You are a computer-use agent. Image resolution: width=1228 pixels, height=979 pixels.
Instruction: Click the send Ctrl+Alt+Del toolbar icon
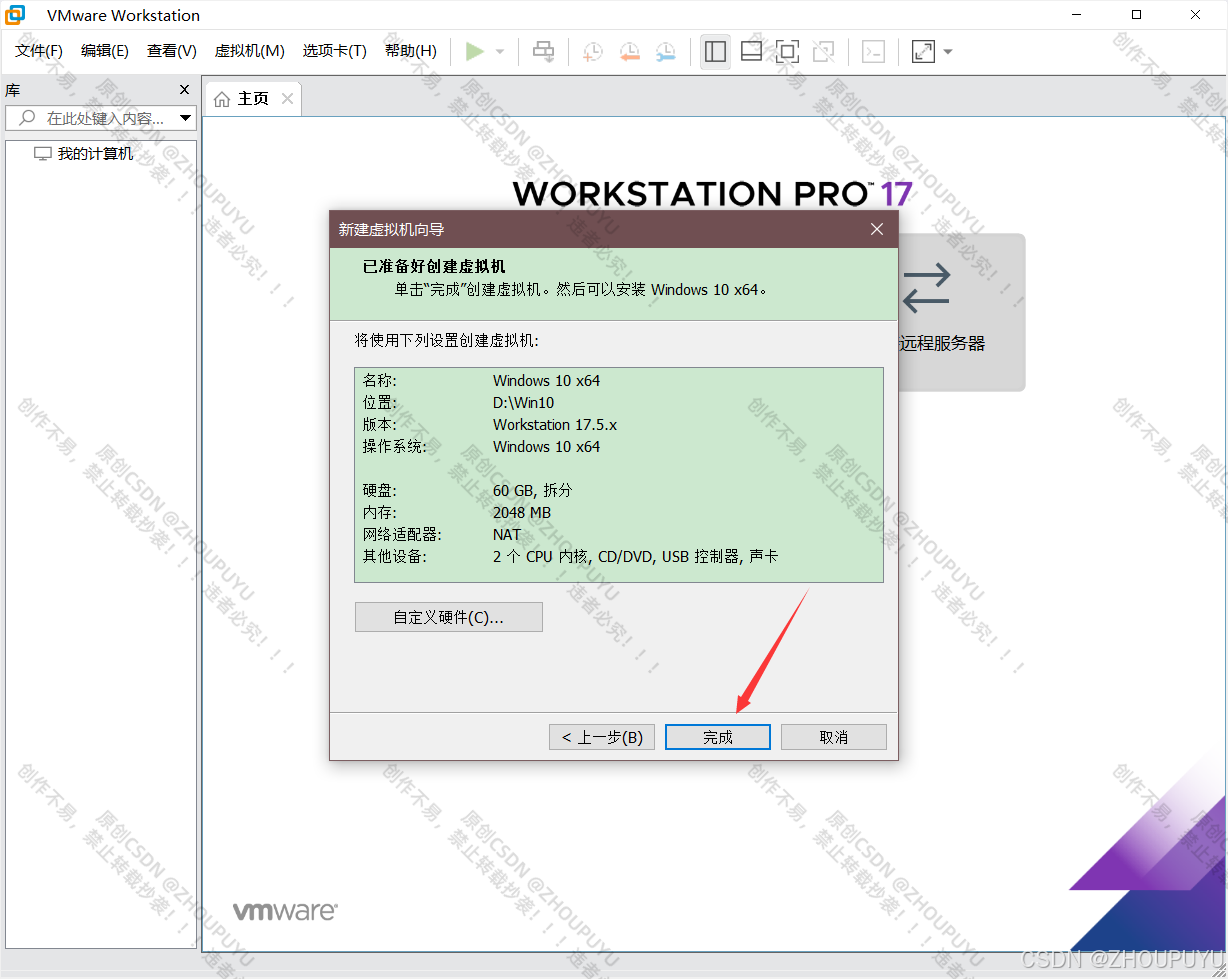(x=543, y=51)
